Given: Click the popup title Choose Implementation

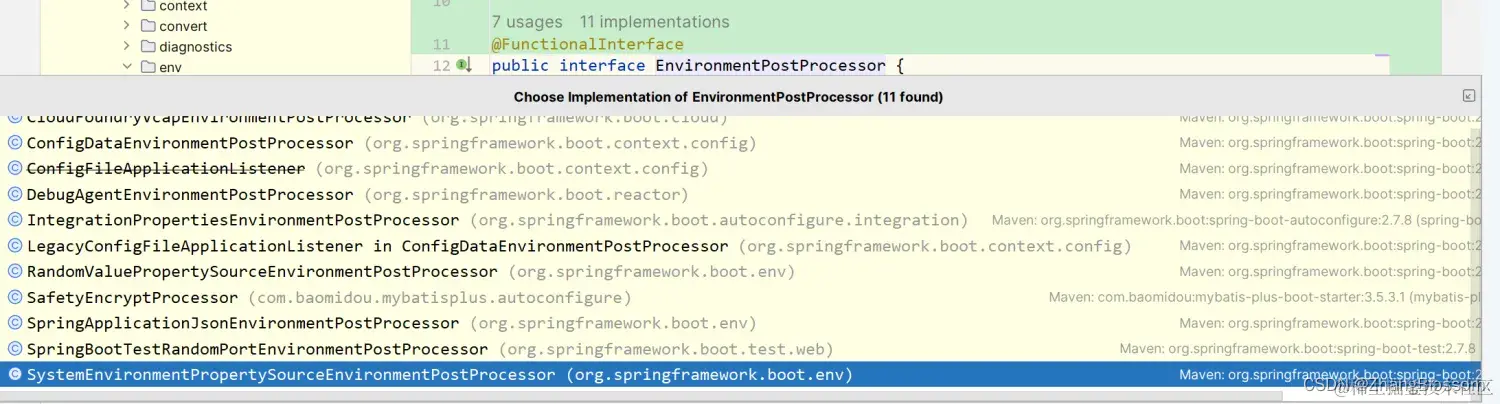Looking at the screenshot, I should (x=728, y=97).
